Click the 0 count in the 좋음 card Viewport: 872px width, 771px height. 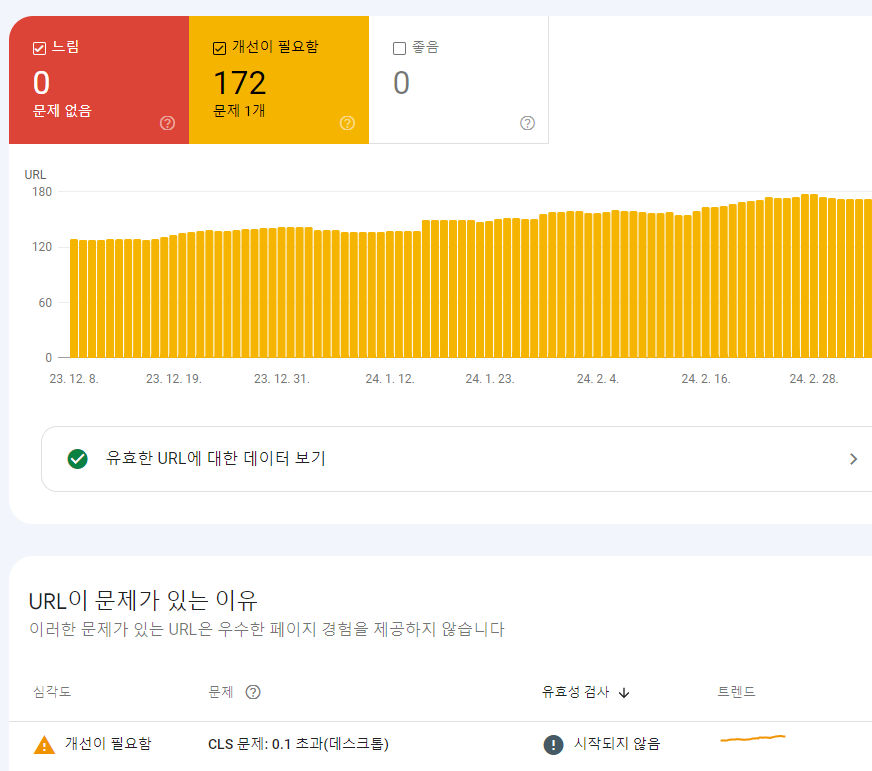click(401, 83)
